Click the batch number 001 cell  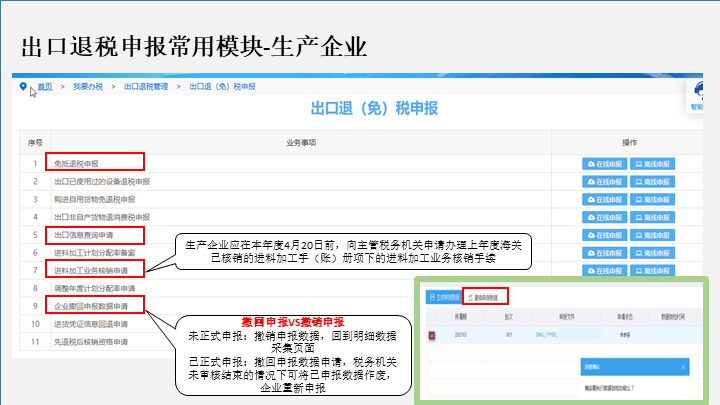coord(509,335)
